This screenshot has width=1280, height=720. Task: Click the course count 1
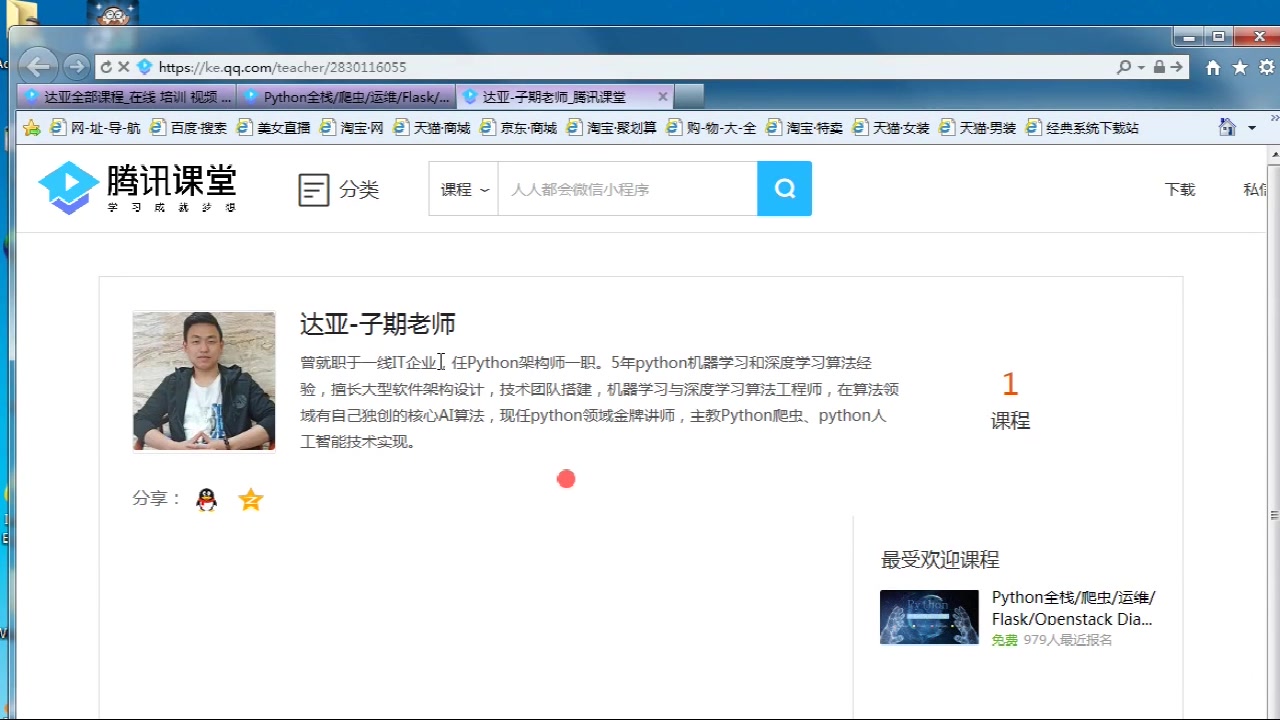point(1010,384)
